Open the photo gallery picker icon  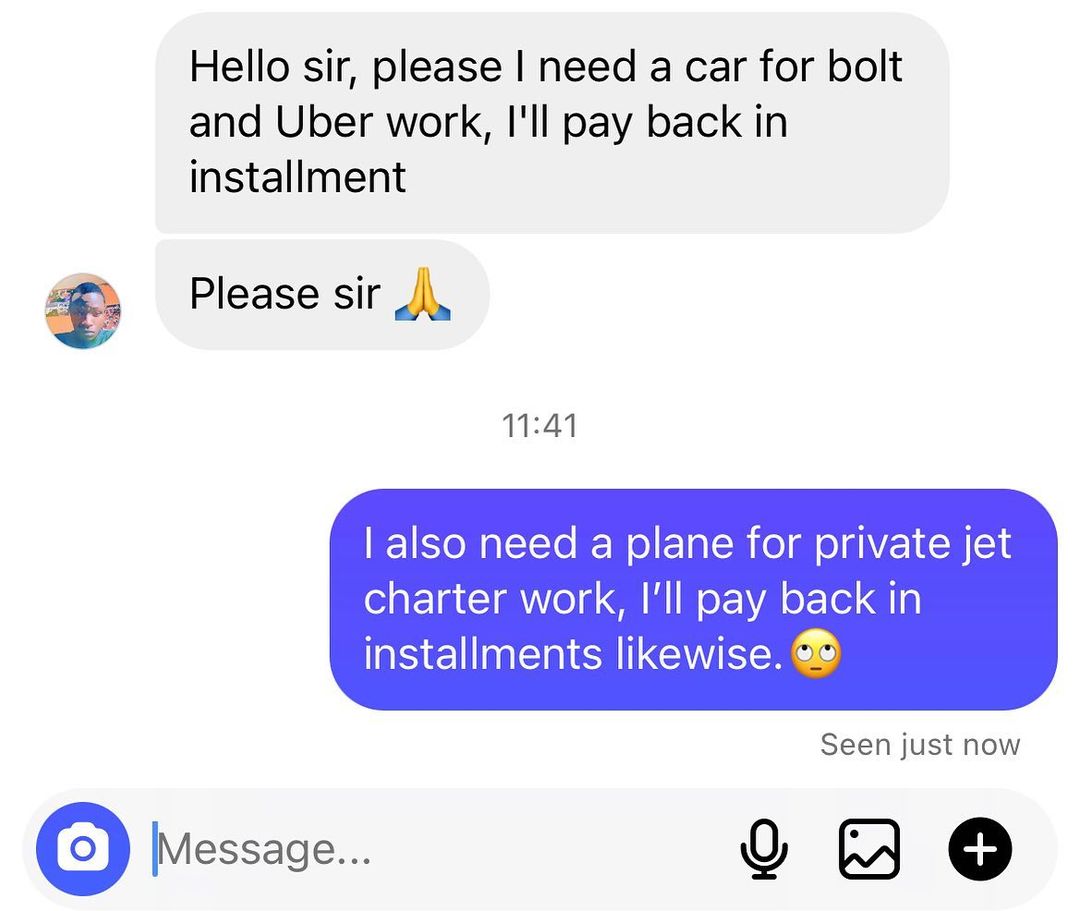pyautogui.click(x=869, y=849)
